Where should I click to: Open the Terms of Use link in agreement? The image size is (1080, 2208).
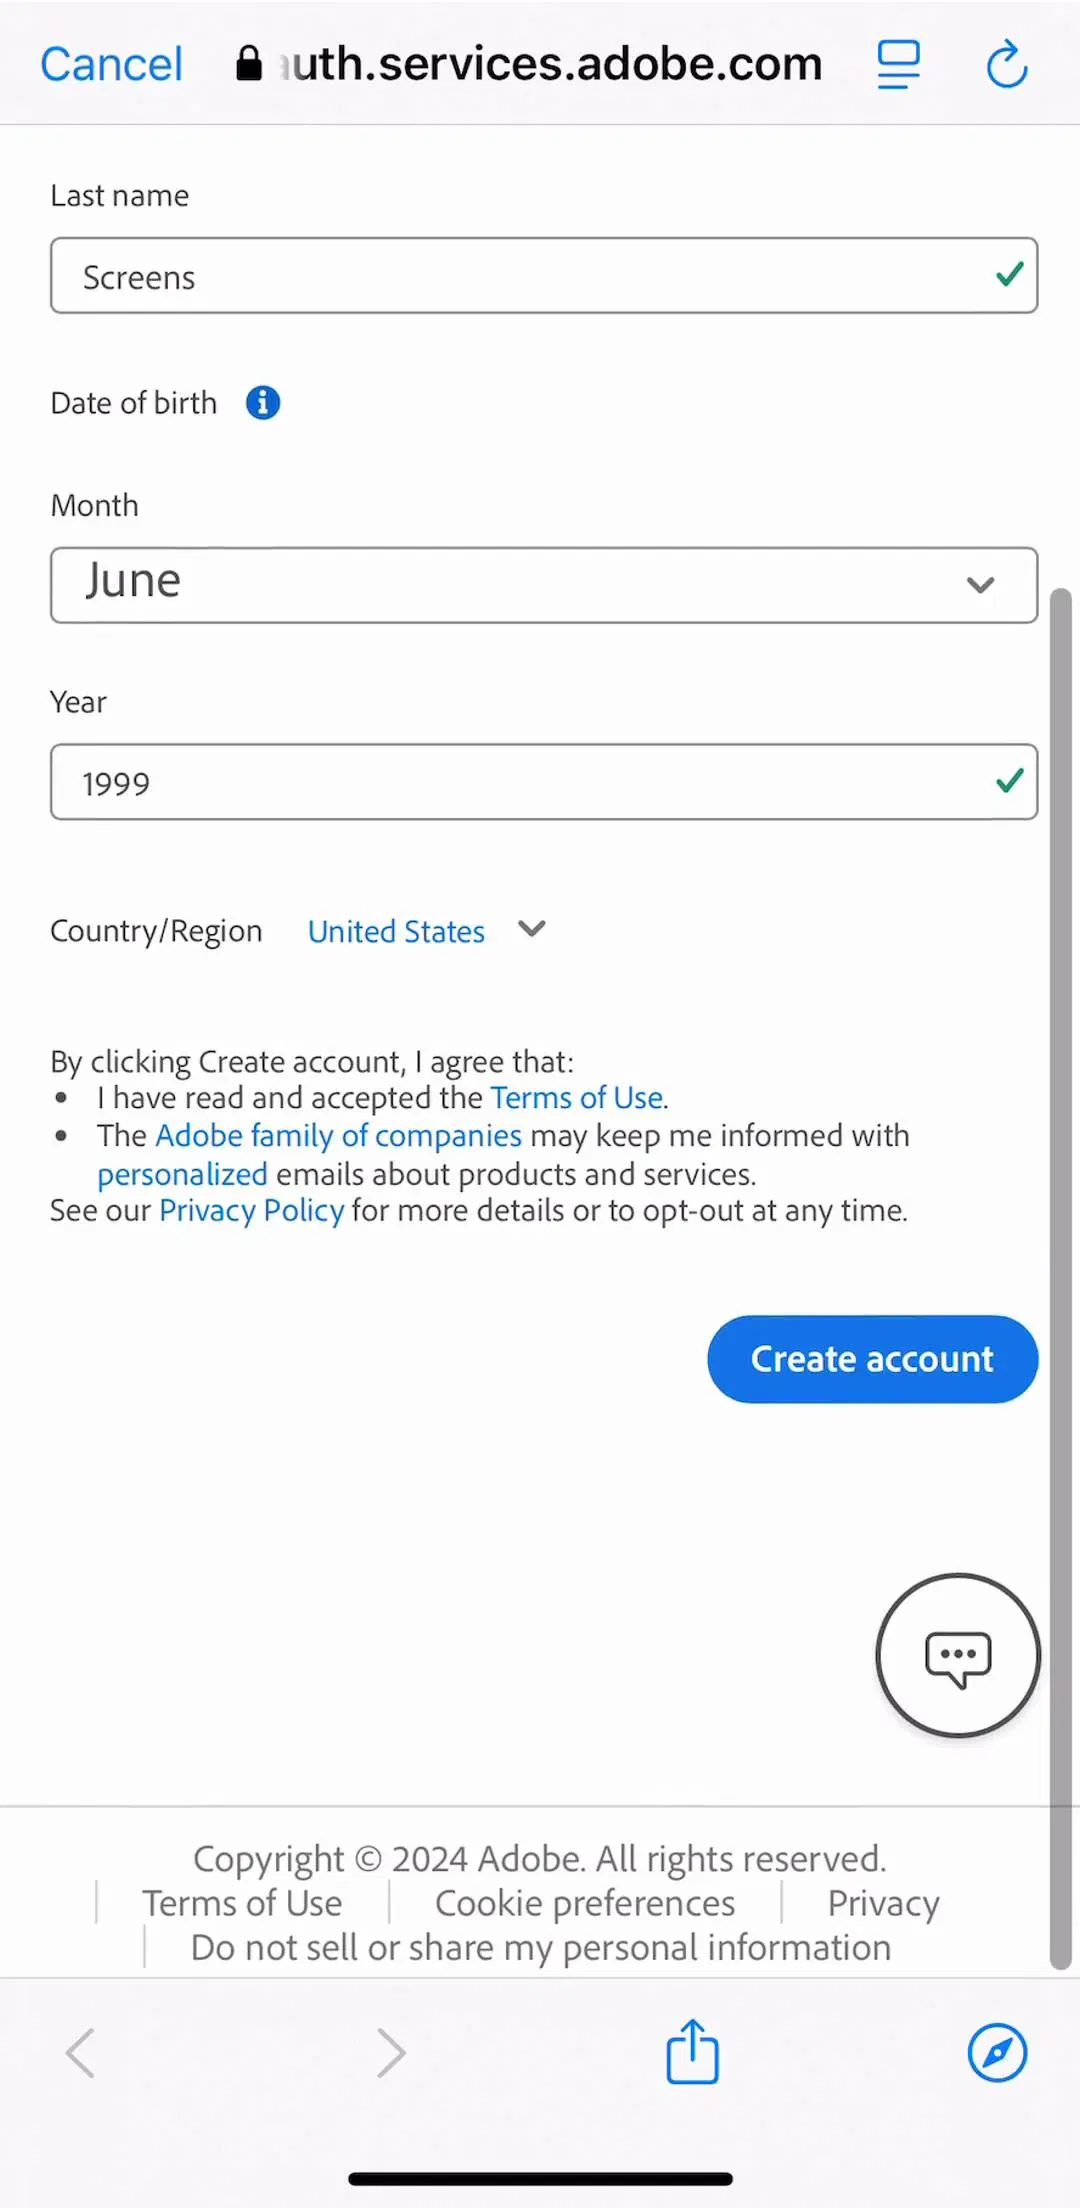(x=577, y=1098)
